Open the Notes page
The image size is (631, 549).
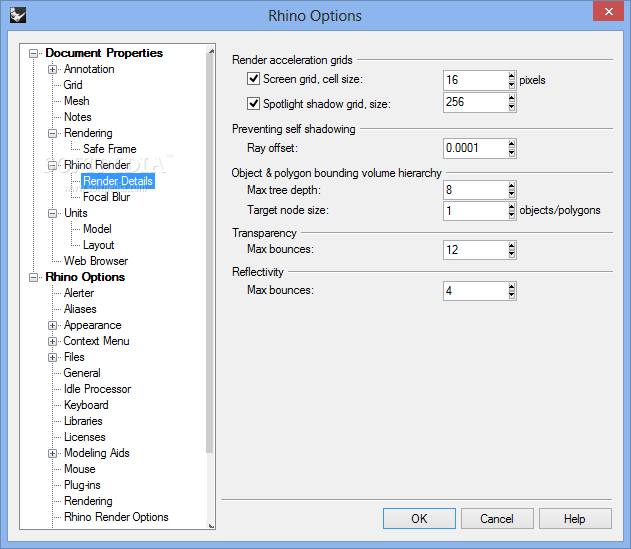pos(78,117)
